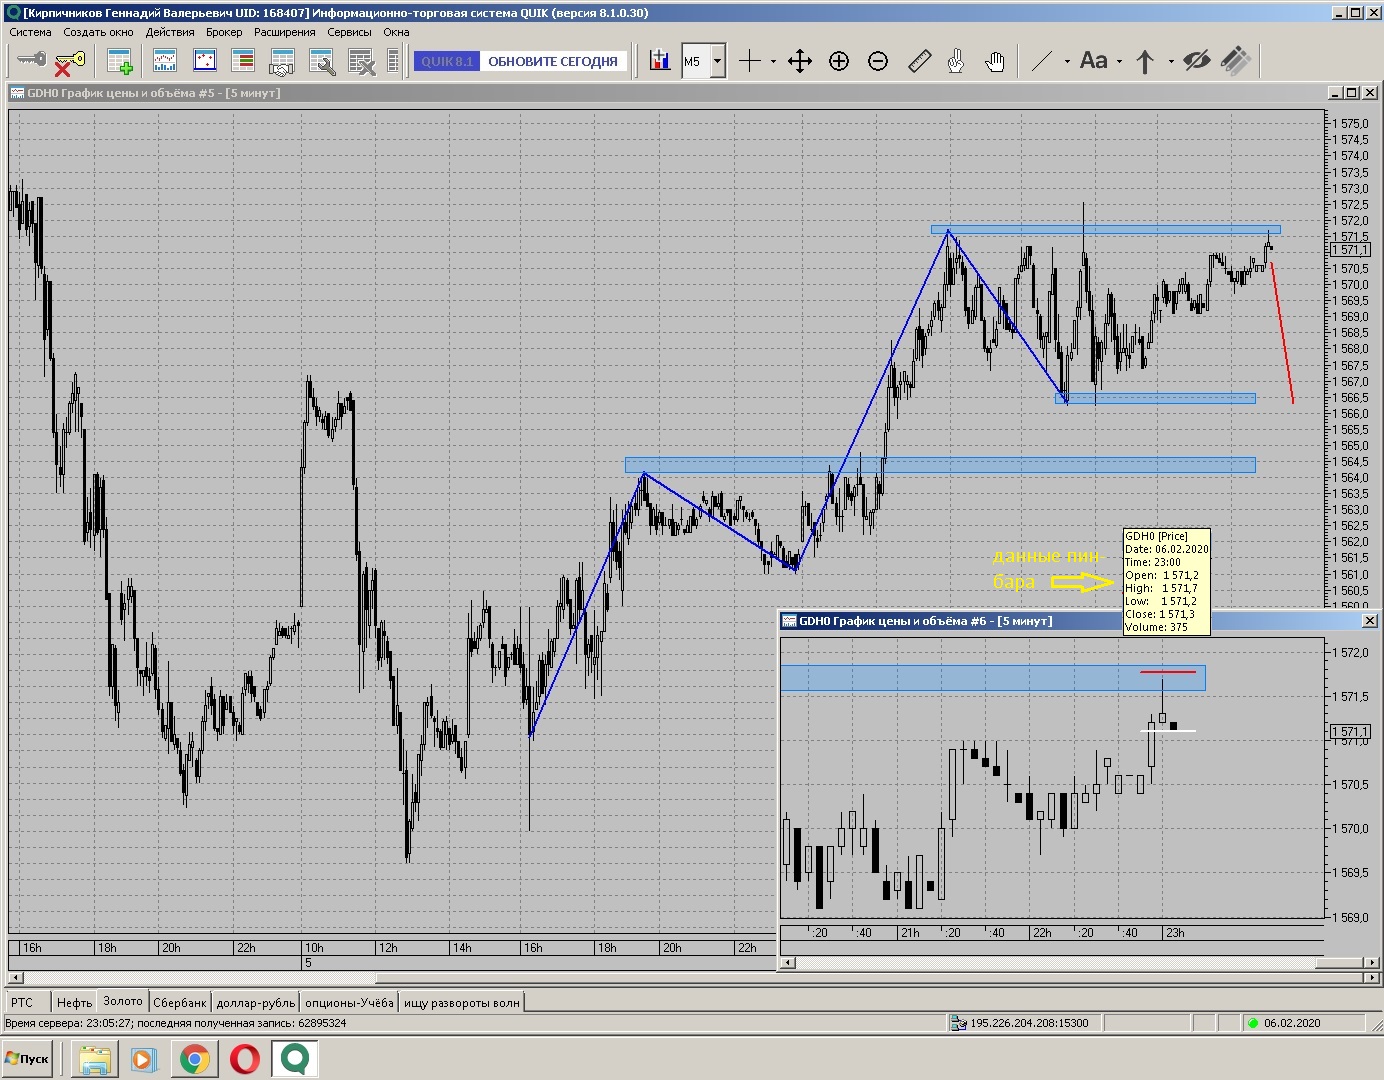1384x1080 pixels.
Task: Switch to the доллар-рубль tab
Action: pos(256,1002)
